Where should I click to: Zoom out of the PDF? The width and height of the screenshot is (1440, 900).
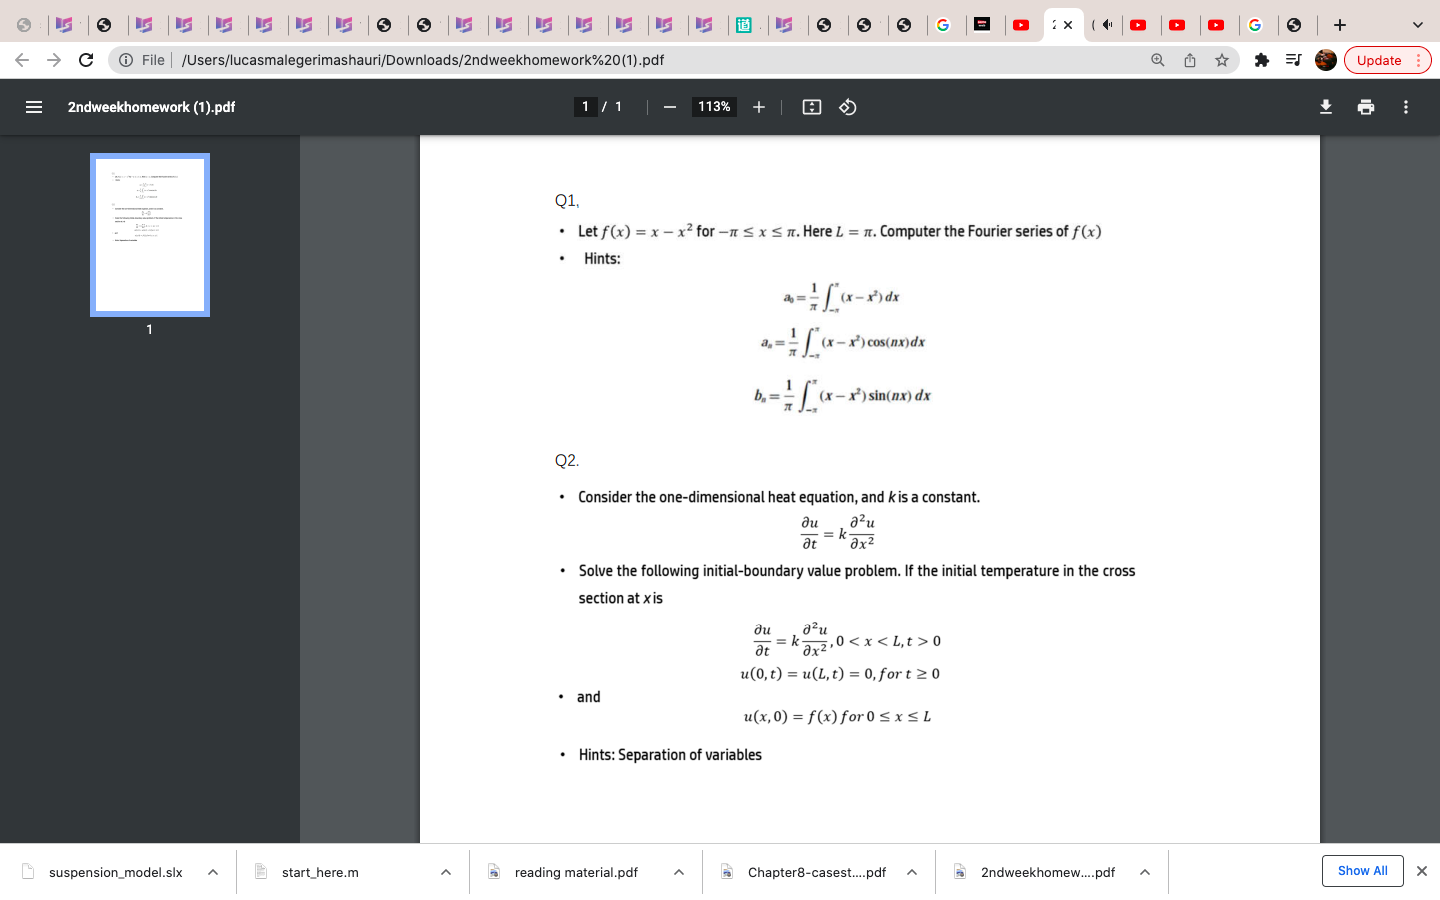669,107
